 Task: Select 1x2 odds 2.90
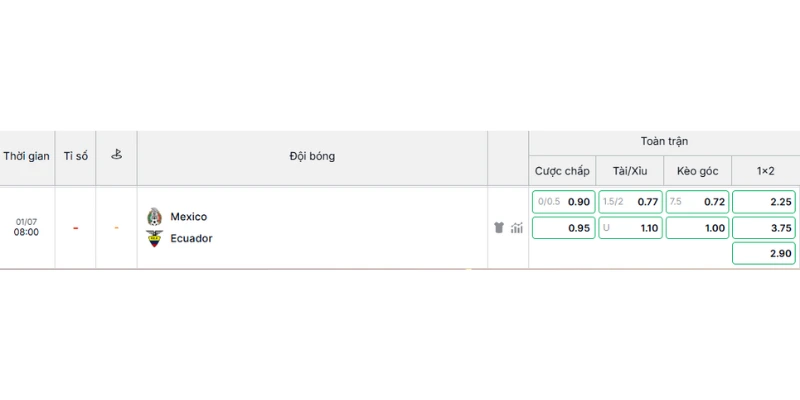pyautogui.click(x=764, y=253)
